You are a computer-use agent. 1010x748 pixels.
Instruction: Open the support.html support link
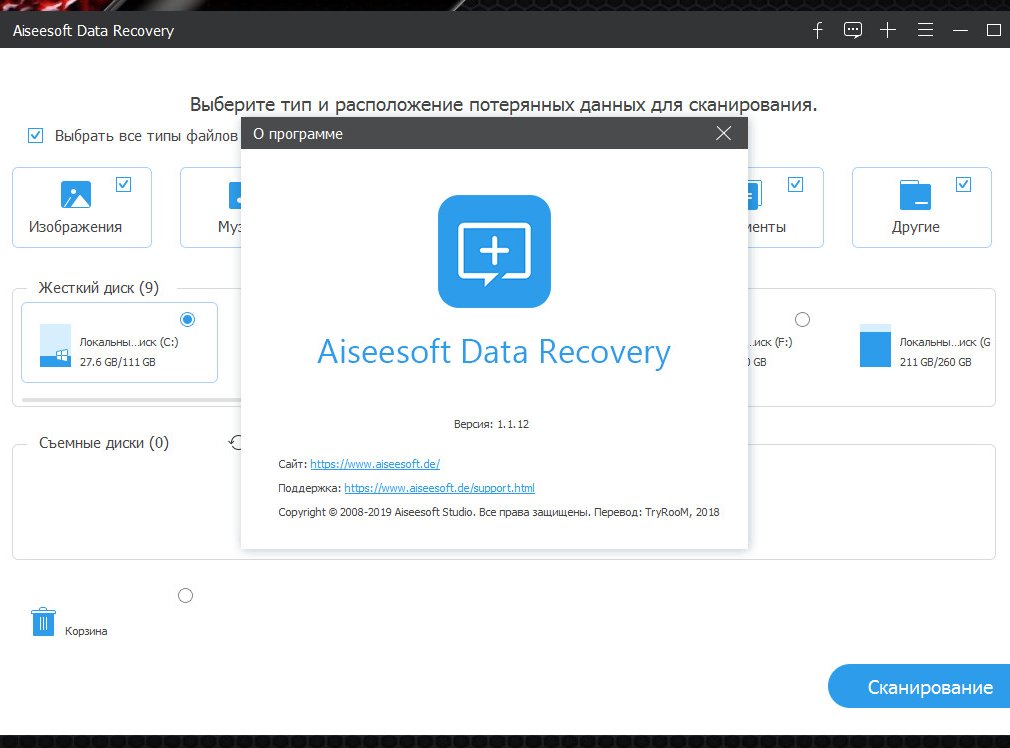coord(439,488)
